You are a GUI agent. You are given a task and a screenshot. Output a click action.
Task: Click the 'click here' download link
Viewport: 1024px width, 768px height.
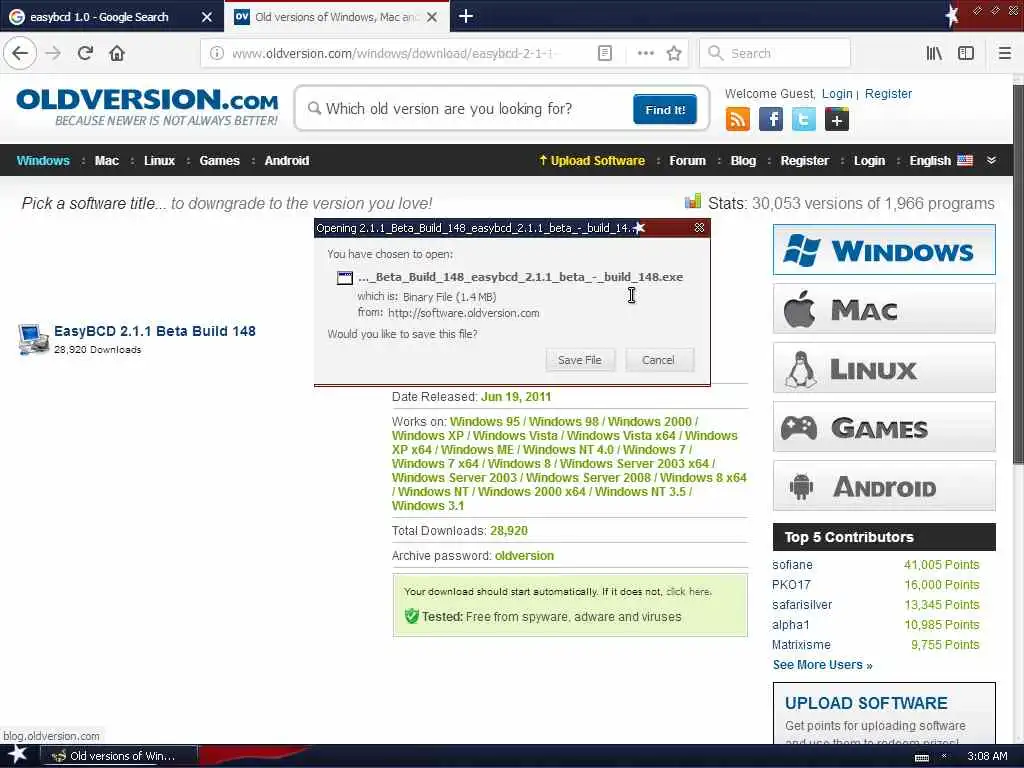[x=688, y=592]
